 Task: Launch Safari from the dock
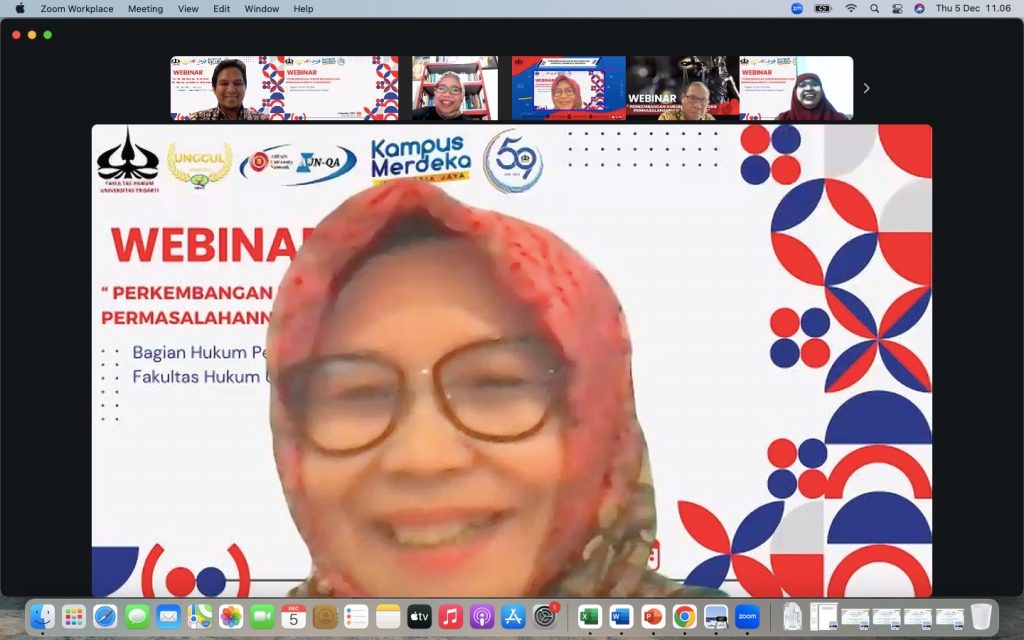pyautogui.click(x=105, y=616)
